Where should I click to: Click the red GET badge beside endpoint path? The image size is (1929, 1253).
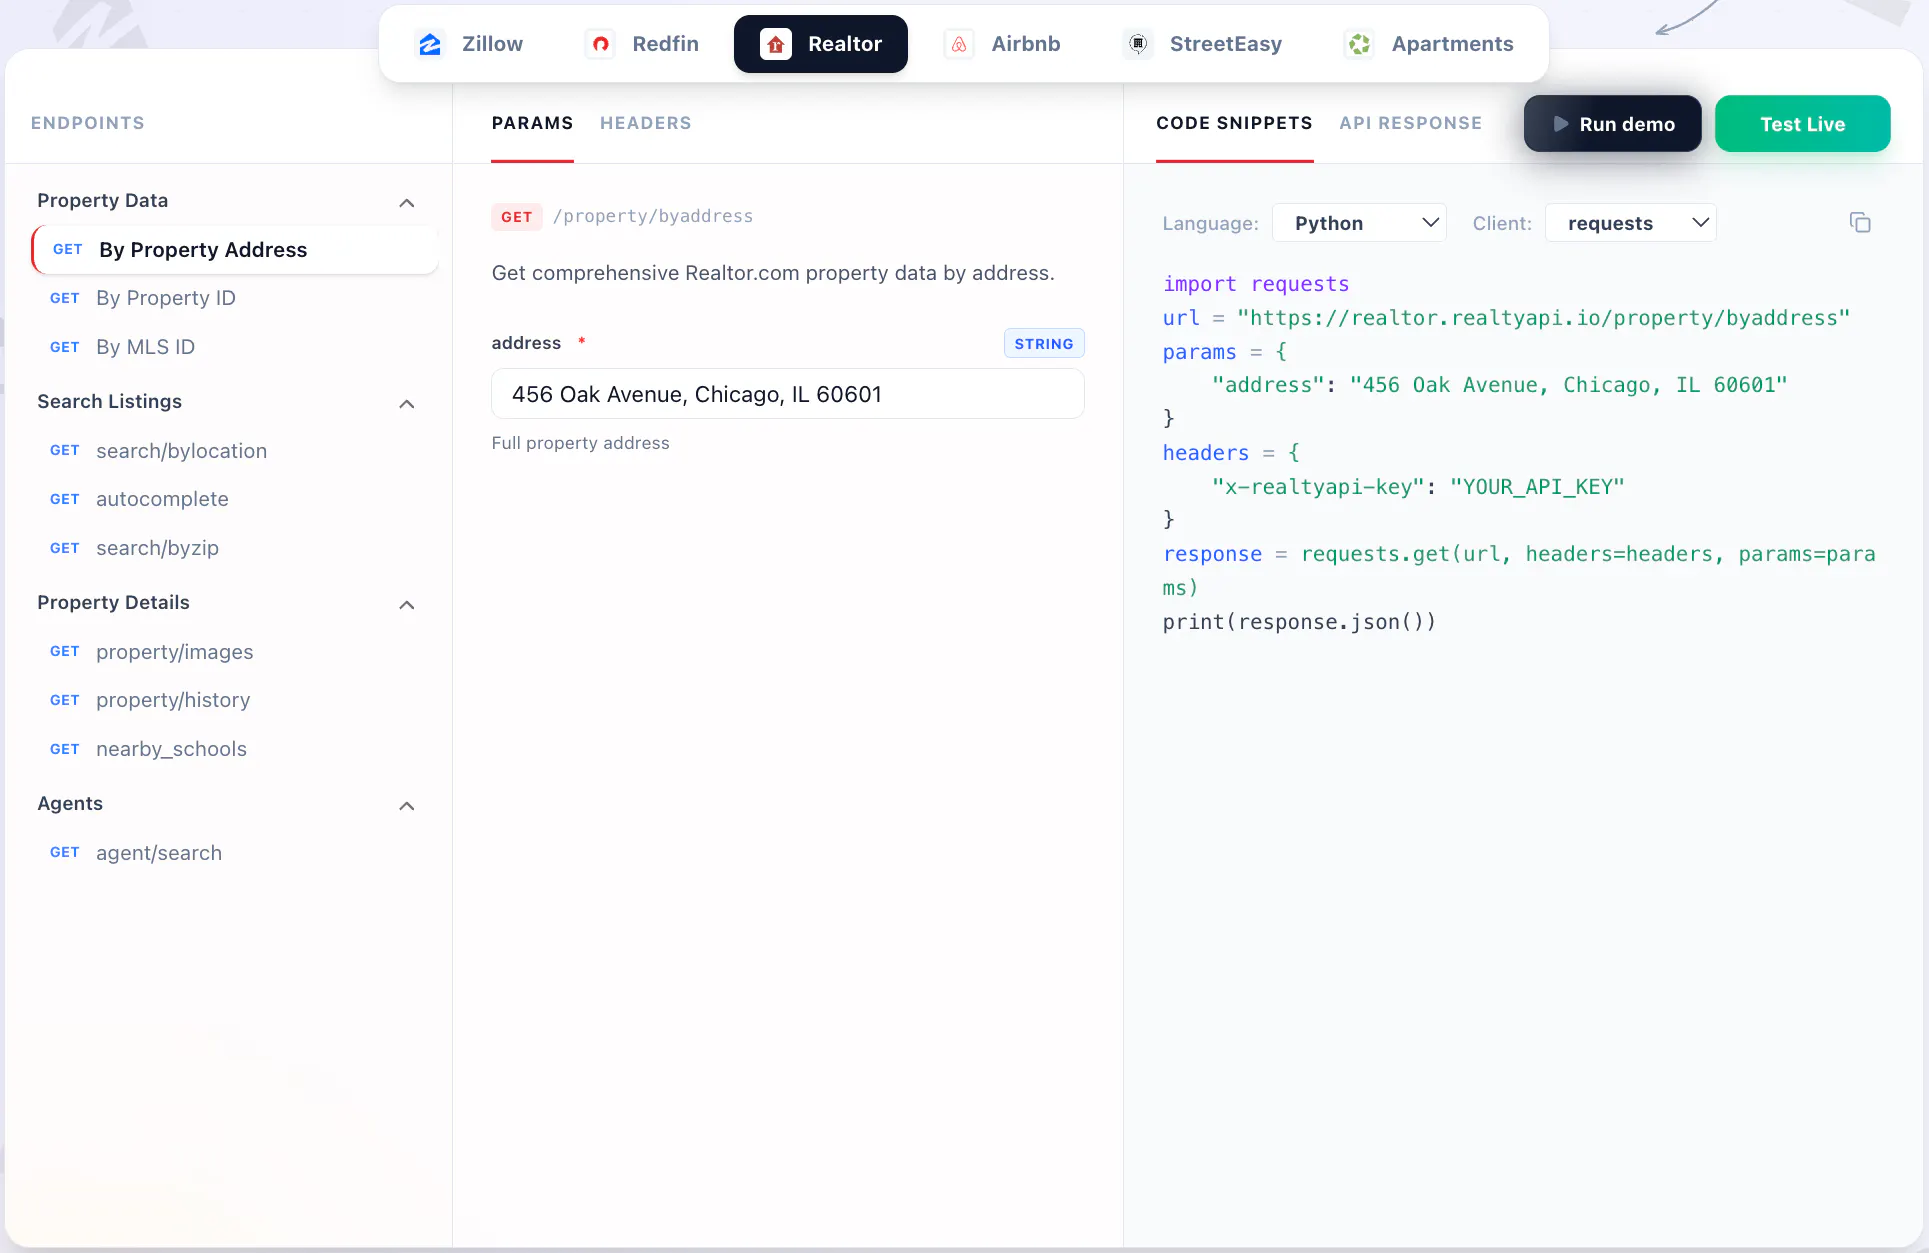coord(516,217)
